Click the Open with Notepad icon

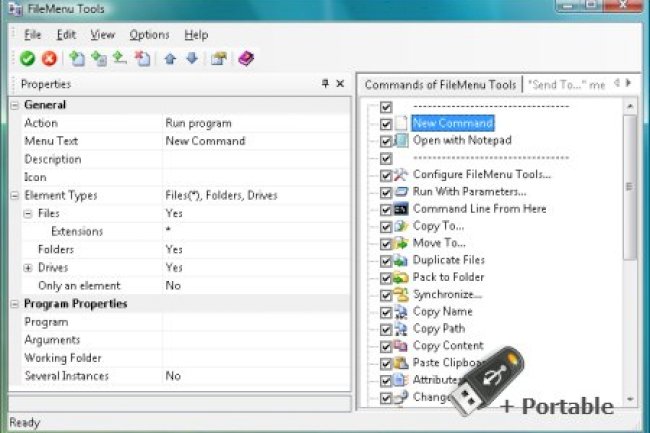(401, 140)
